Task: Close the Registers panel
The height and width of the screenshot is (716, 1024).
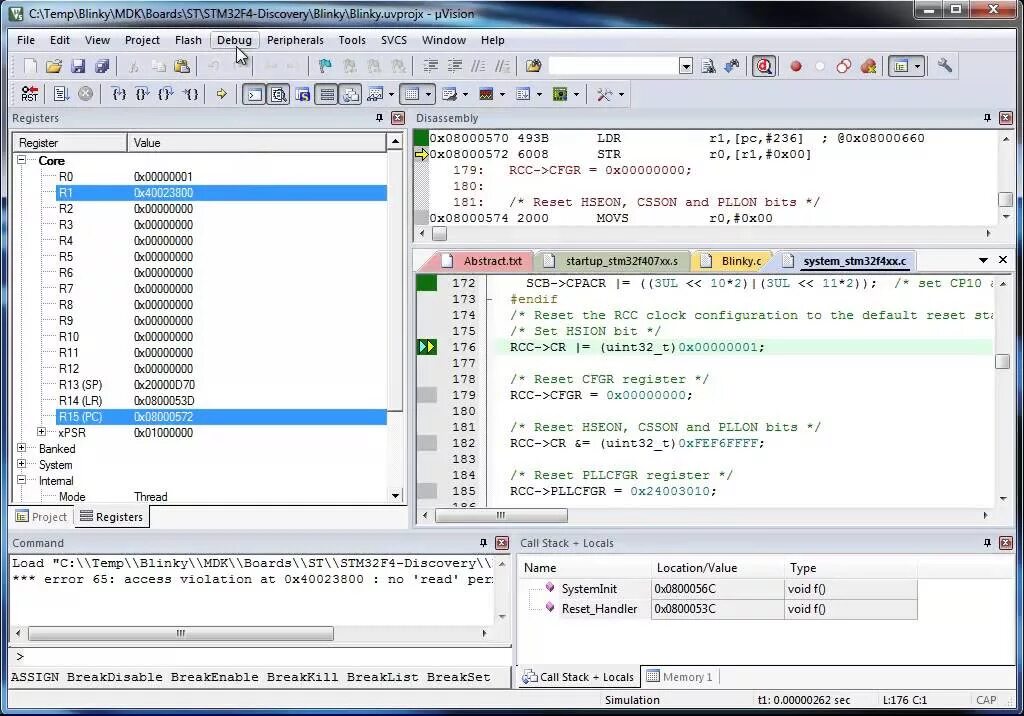Action: coord(398,118)
